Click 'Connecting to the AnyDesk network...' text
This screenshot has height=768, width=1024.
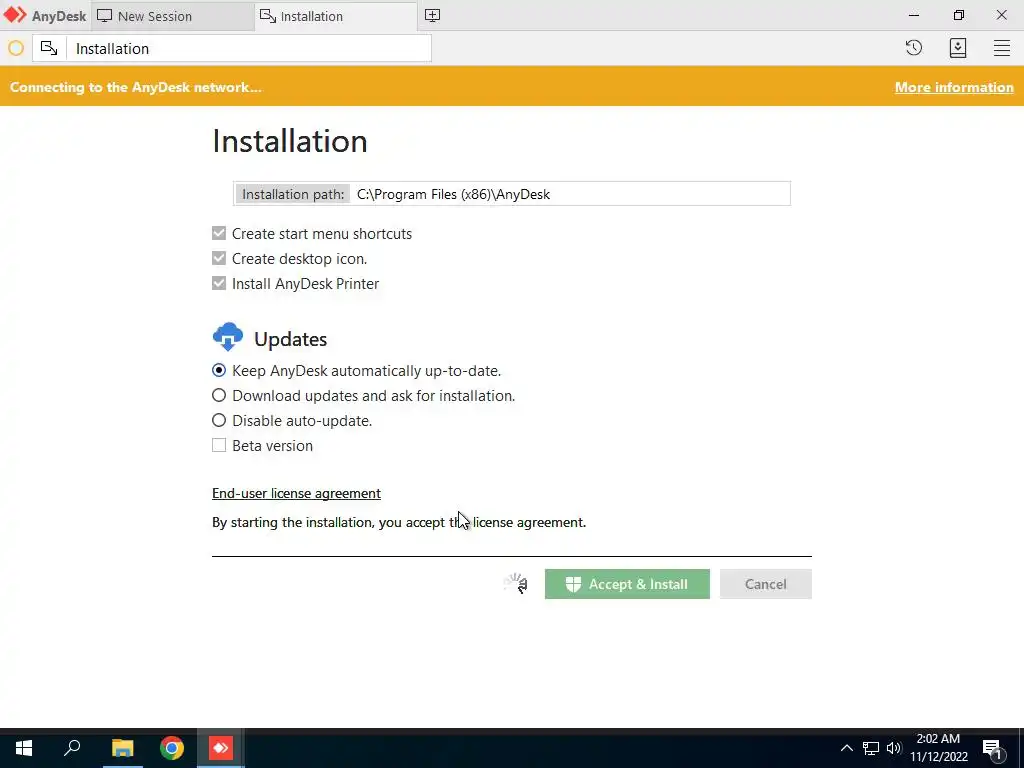coord(136,88)
